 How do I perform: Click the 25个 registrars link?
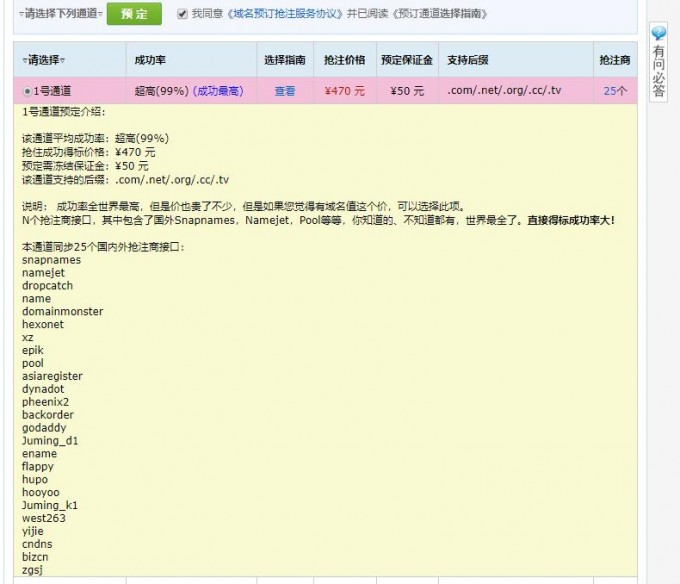(615, 91)
